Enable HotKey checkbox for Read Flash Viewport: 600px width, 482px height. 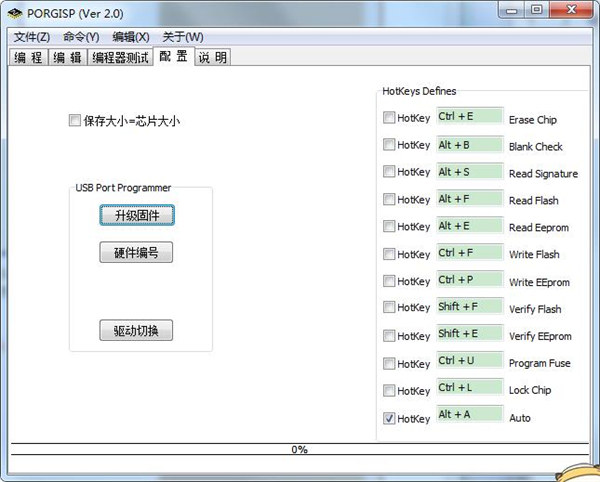[389, 199]
